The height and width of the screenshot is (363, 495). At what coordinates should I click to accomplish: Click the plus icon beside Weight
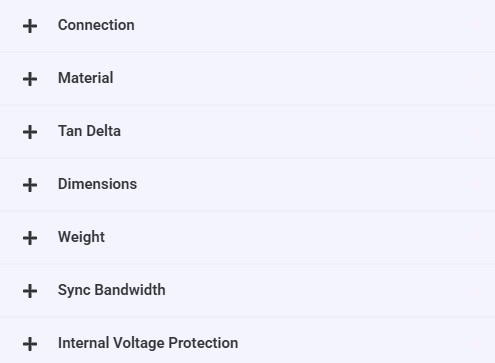pos(30,238)
